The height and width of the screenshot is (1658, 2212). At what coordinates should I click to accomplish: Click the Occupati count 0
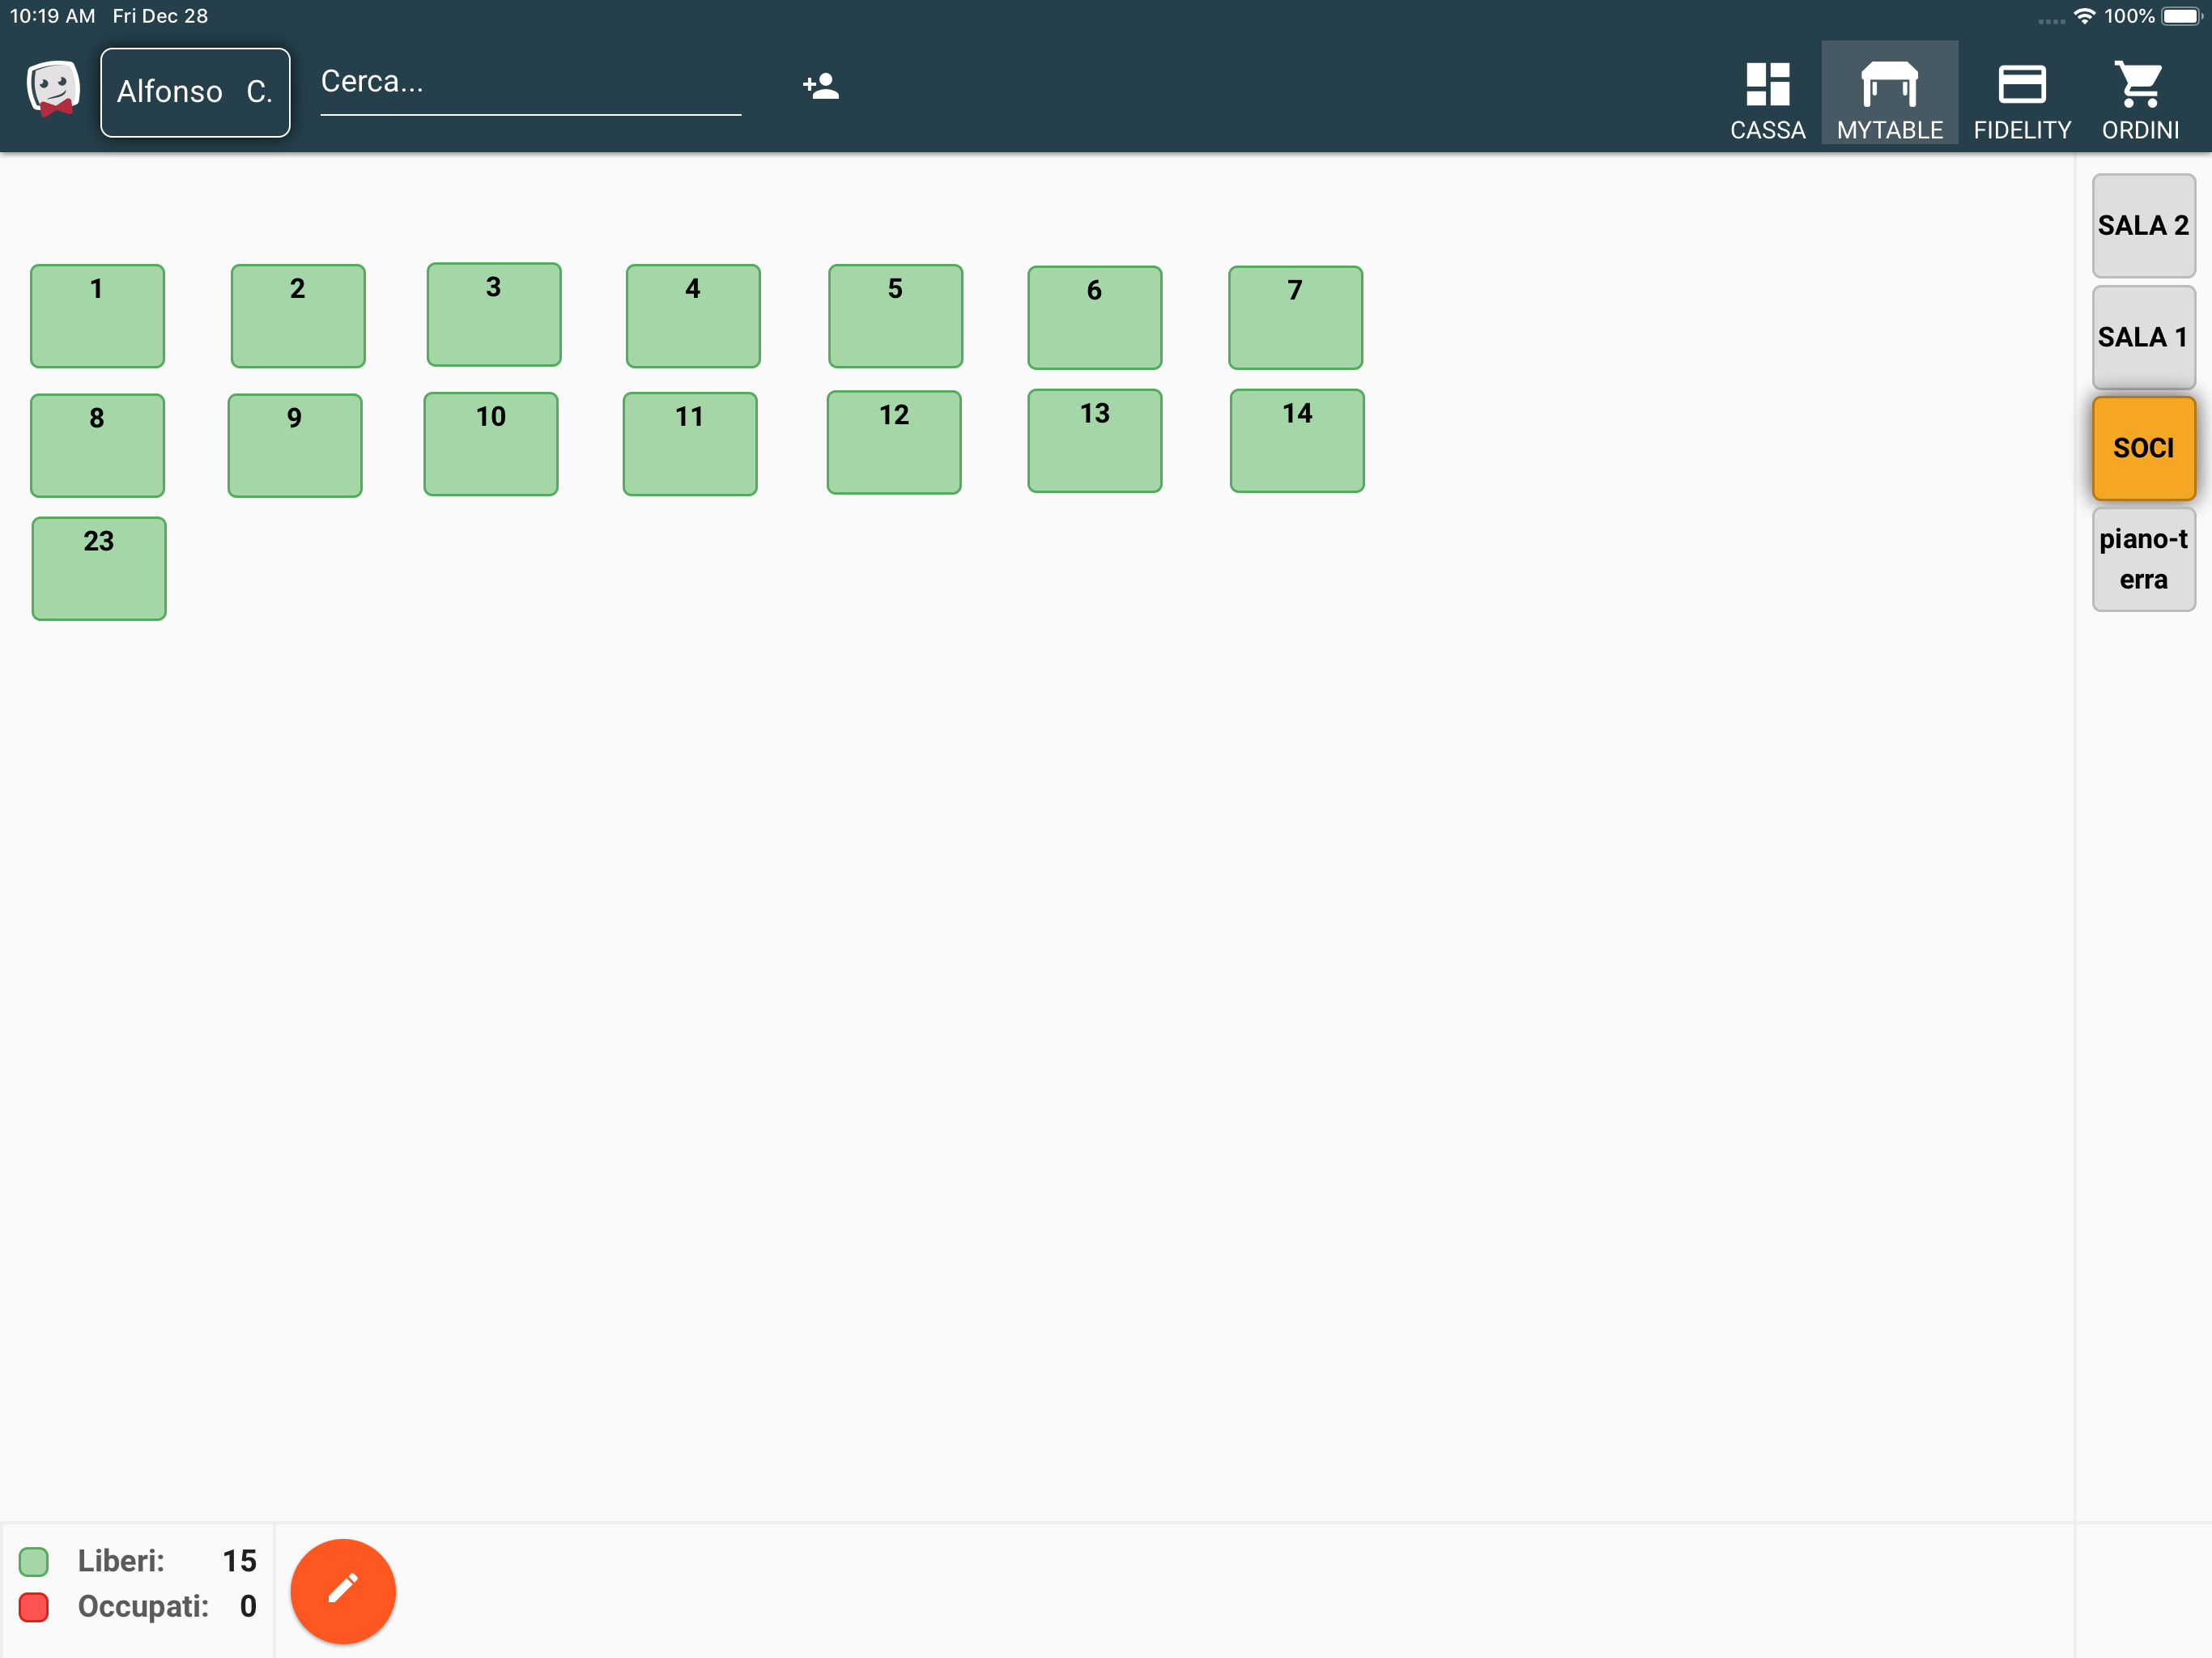(x=248, y=1607)
